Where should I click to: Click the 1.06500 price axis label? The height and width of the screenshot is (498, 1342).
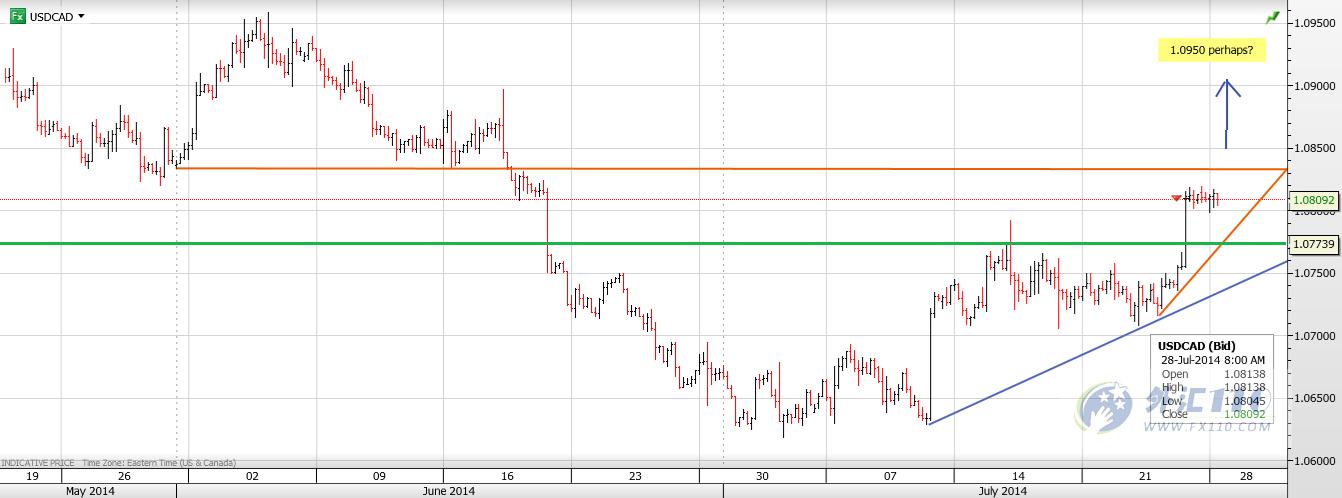[1314, 399]
